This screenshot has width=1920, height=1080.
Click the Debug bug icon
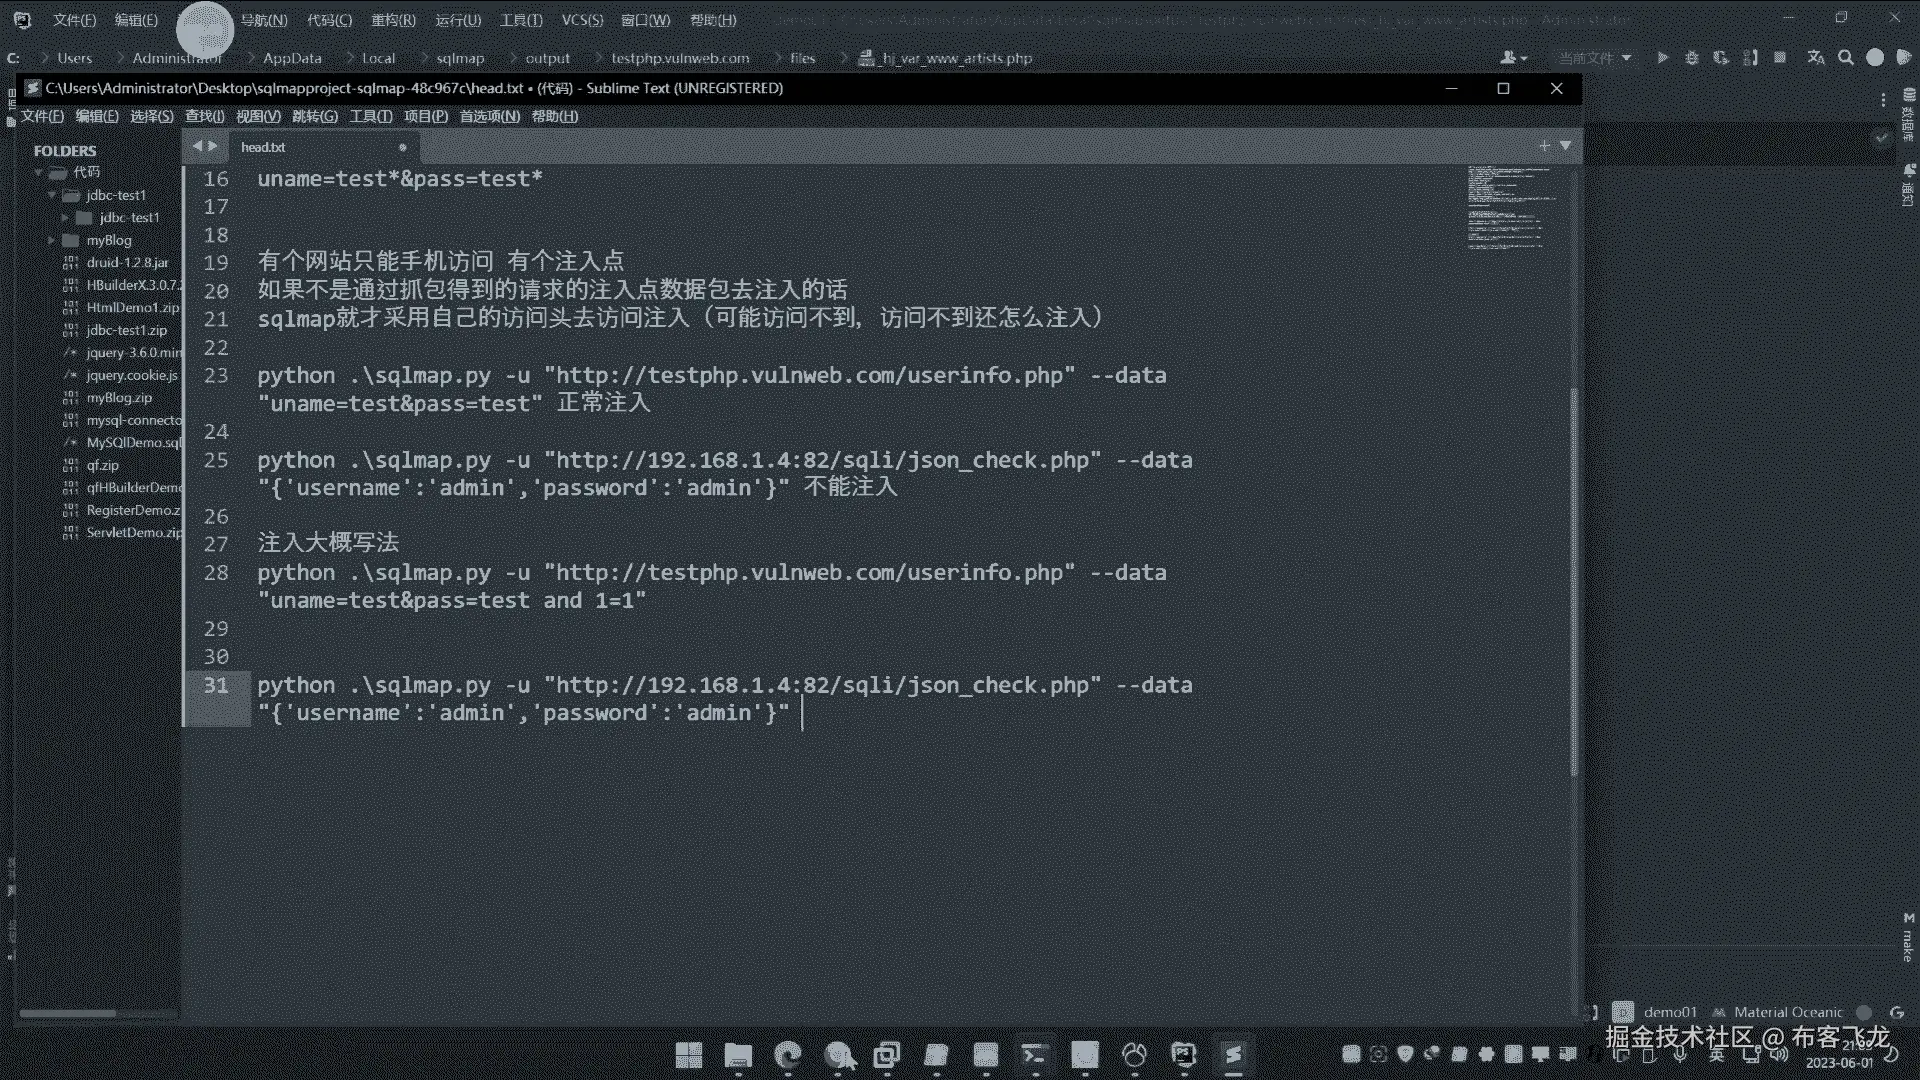coord(1692,58)
